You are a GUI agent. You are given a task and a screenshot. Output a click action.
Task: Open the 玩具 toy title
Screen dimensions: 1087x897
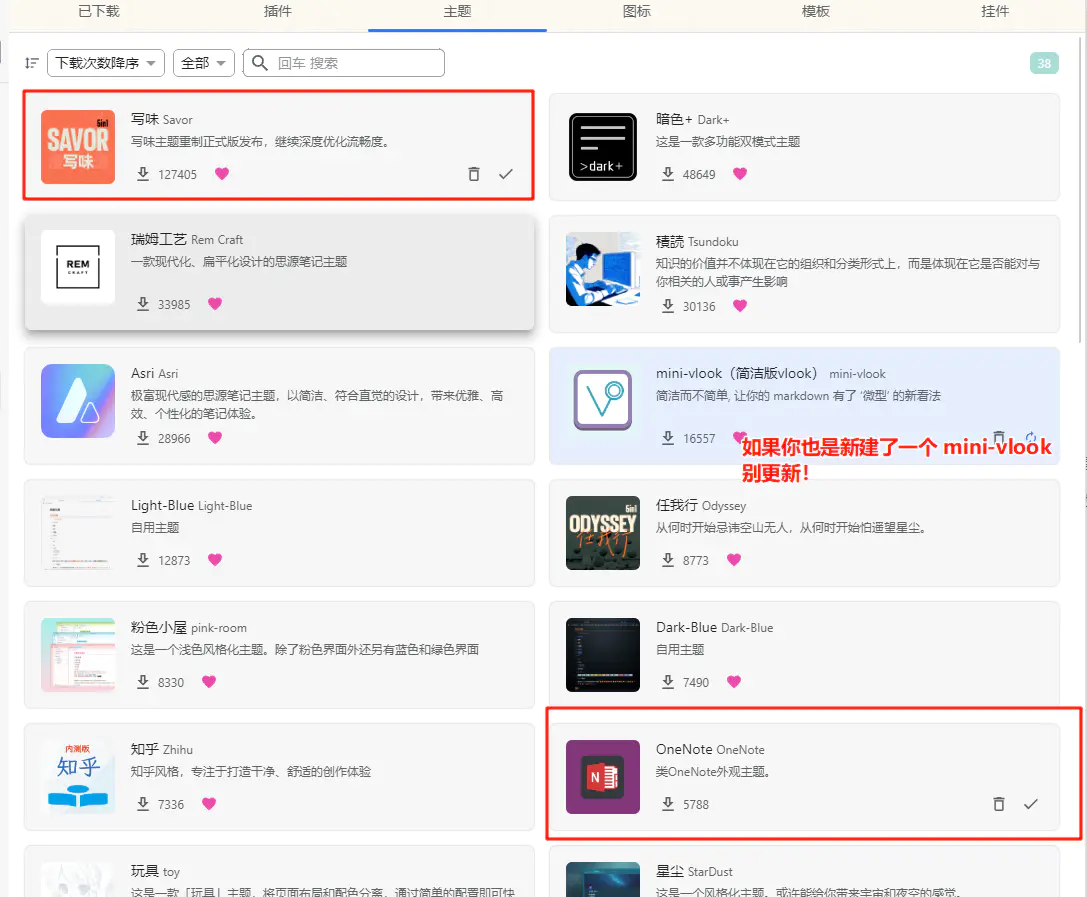coord(155,871)
